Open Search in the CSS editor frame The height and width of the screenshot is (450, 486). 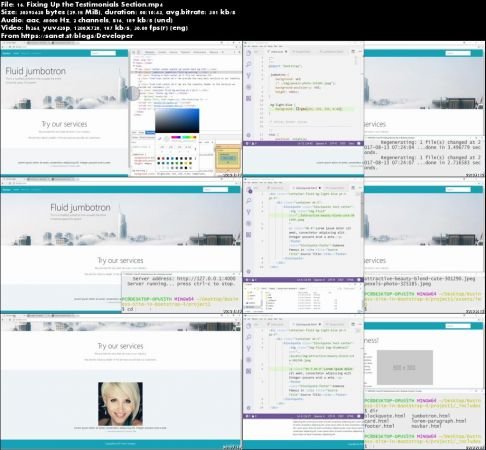[248, 64]
